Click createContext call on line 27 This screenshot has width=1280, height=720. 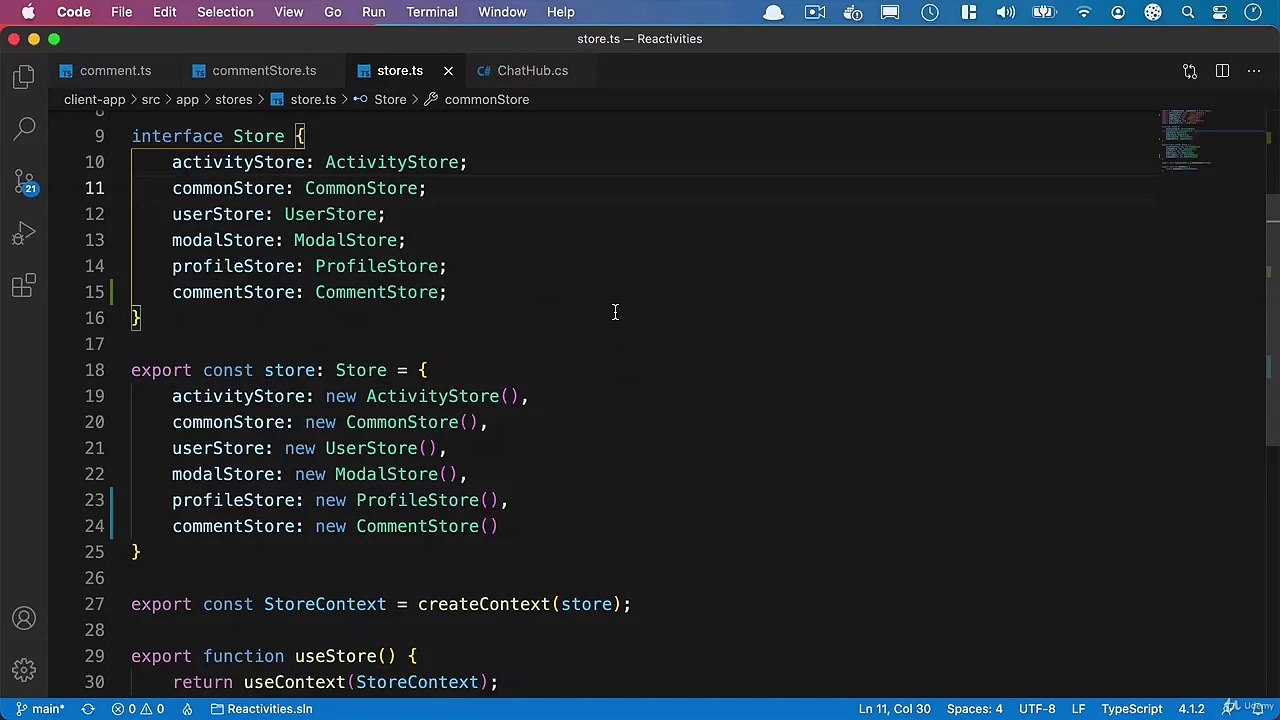[x=484, y=604]
